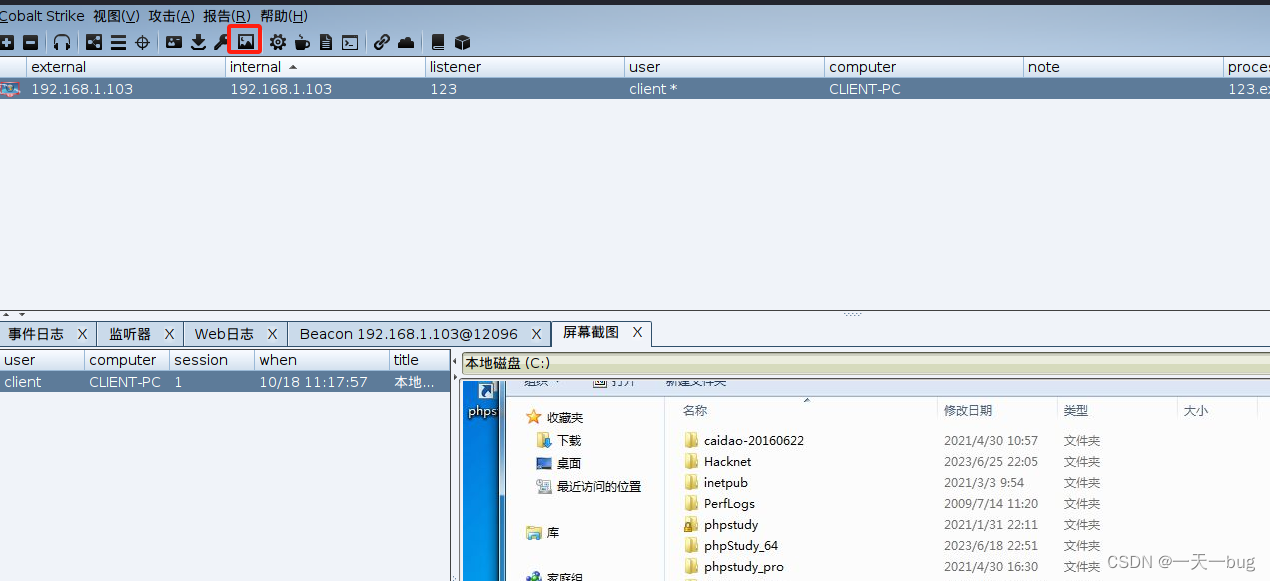
Task: Open listeners via the headphones icon
Action: click(62, 42)
